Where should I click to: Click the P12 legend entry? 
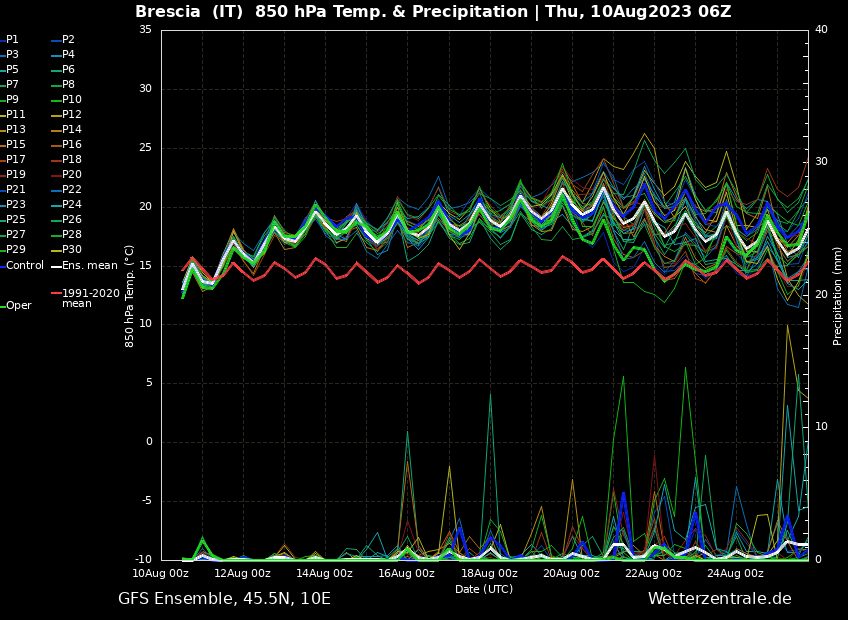coord(67,115)
